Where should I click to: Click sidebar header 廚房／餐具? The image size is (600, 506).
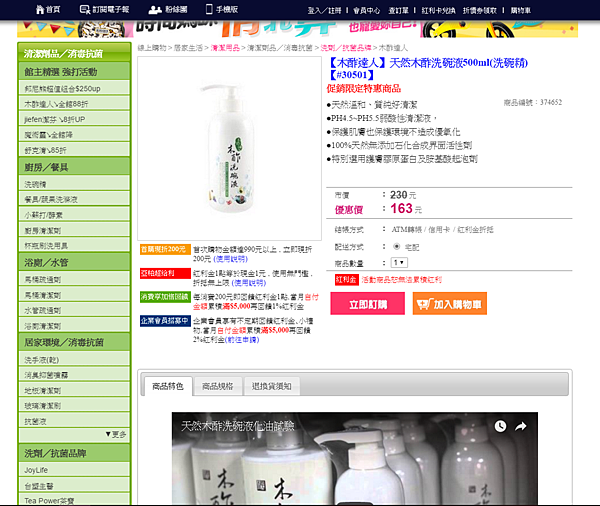74,167
